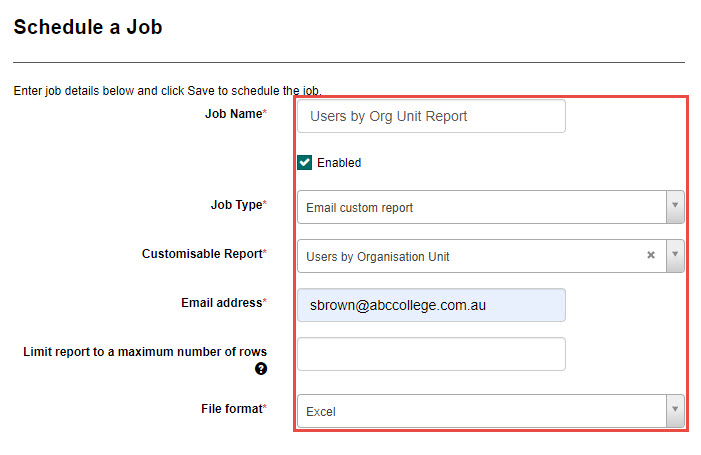
Task: Click the "Job Name" field label
Action: click(235, 114)
